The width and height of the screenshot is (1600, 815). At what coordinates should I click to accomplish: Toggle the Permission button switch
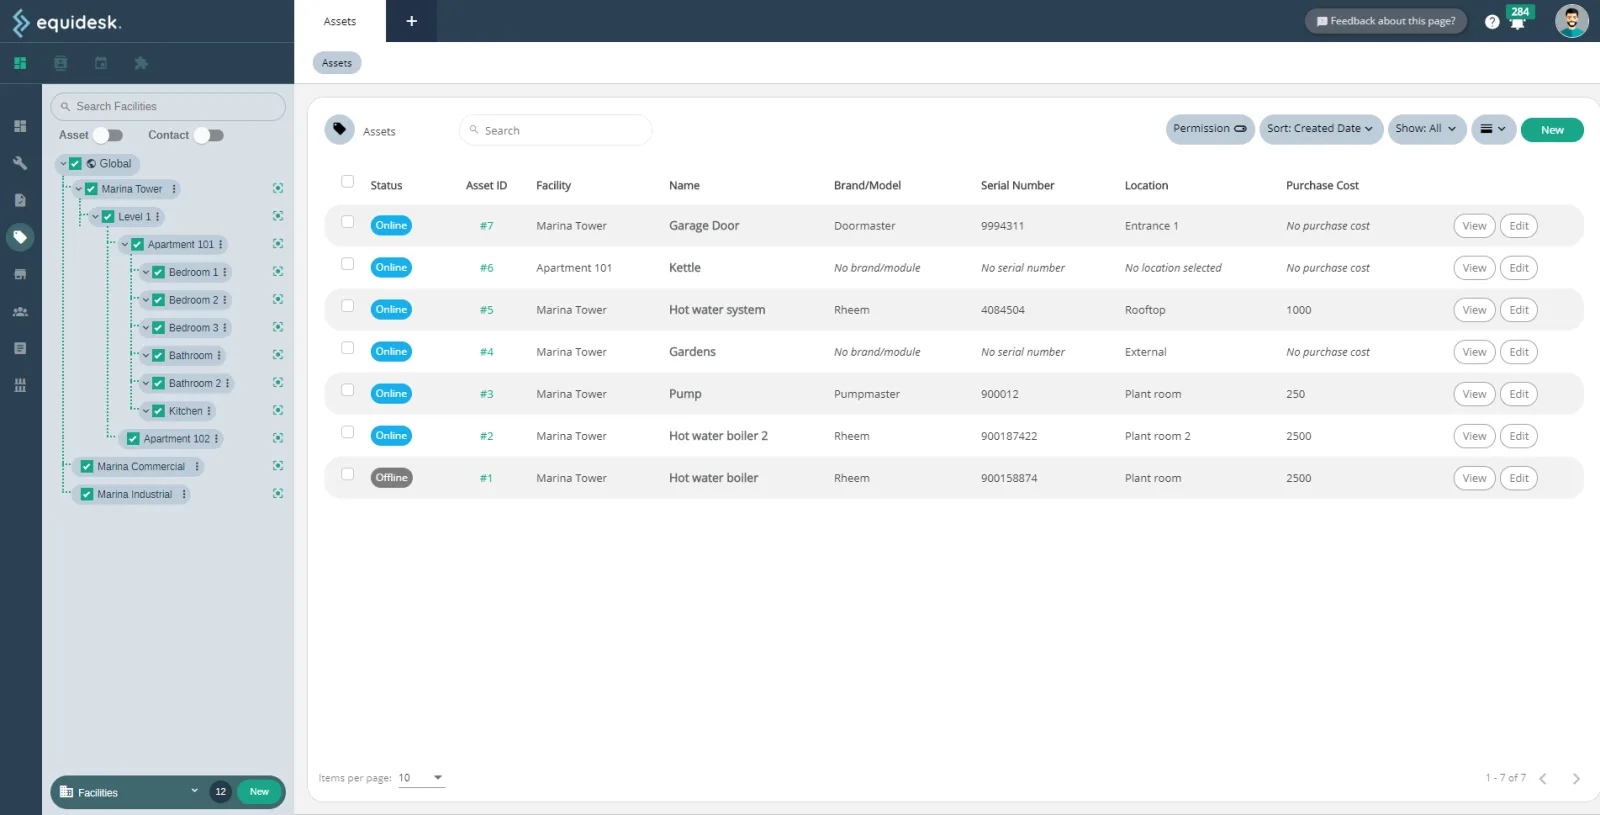click(x=1210, y=129)
